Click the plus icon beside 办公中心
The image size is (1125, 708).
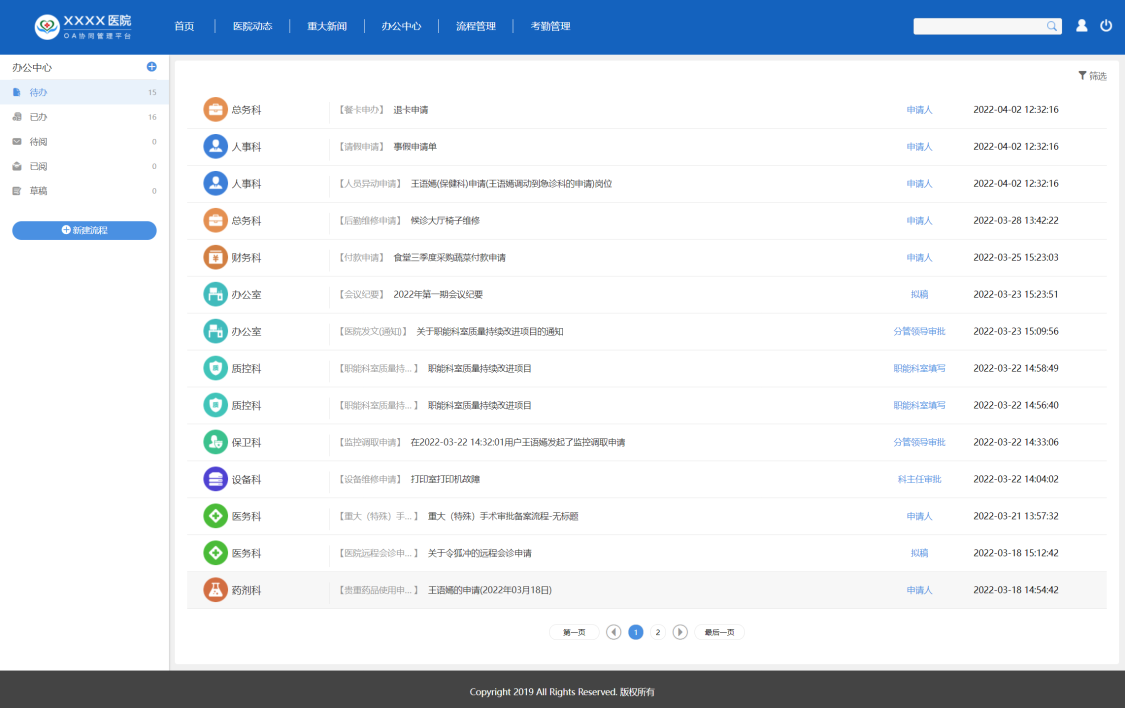(x=152, y=67)
